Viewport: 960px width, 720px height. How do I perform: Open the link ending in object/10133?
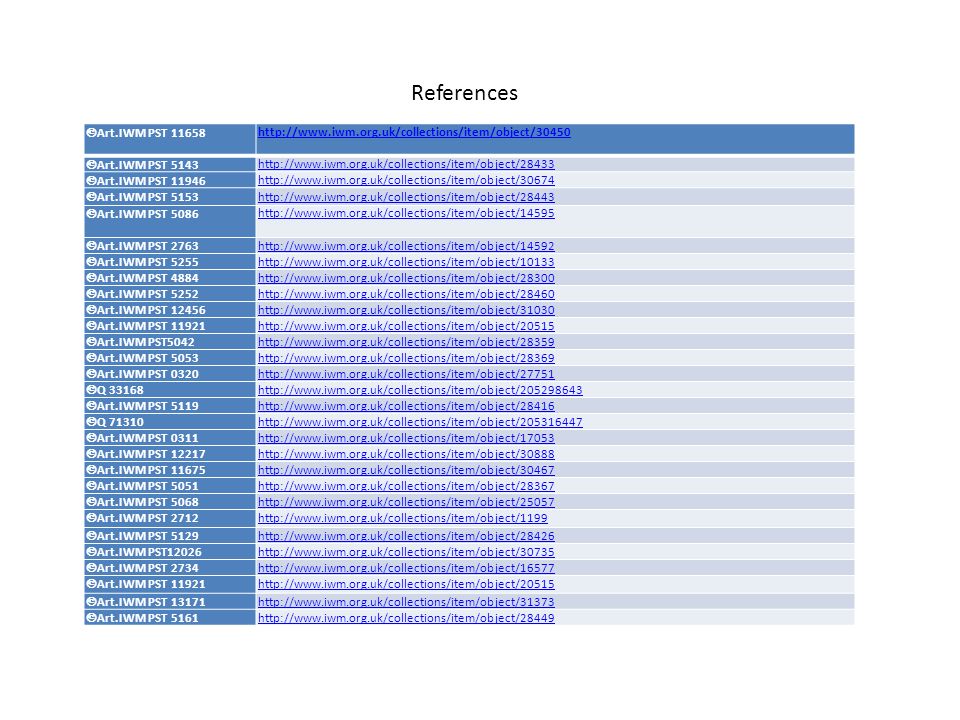pos(406,262)
